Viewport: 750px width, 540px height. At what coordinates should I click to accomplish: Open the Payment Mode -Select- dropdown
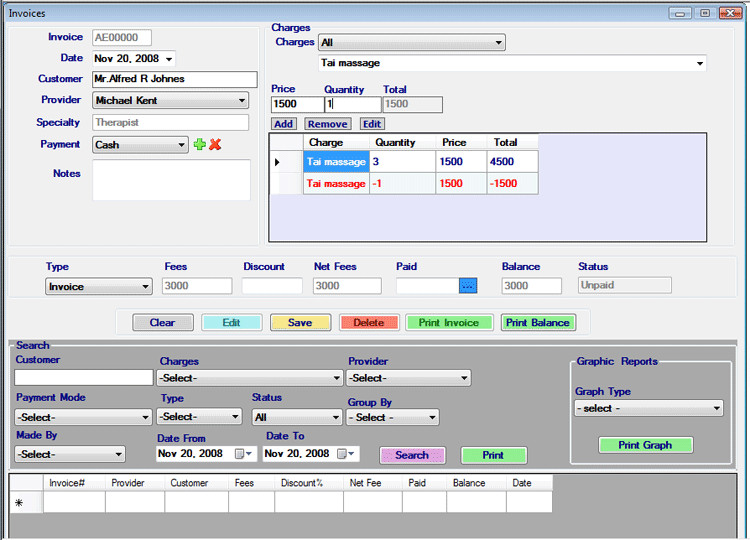[x=83, y=417]
